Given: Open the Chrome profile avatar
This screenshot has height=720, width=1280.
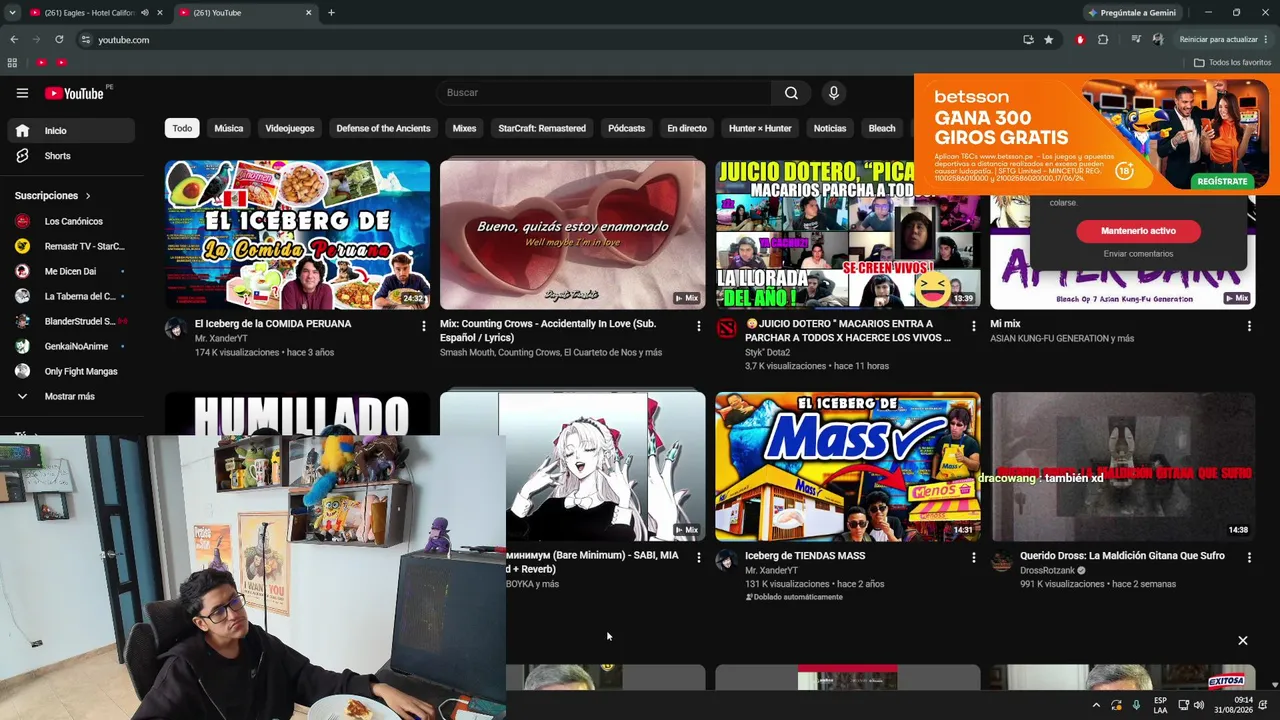Looking at the screenshot, I should 1158,40.
